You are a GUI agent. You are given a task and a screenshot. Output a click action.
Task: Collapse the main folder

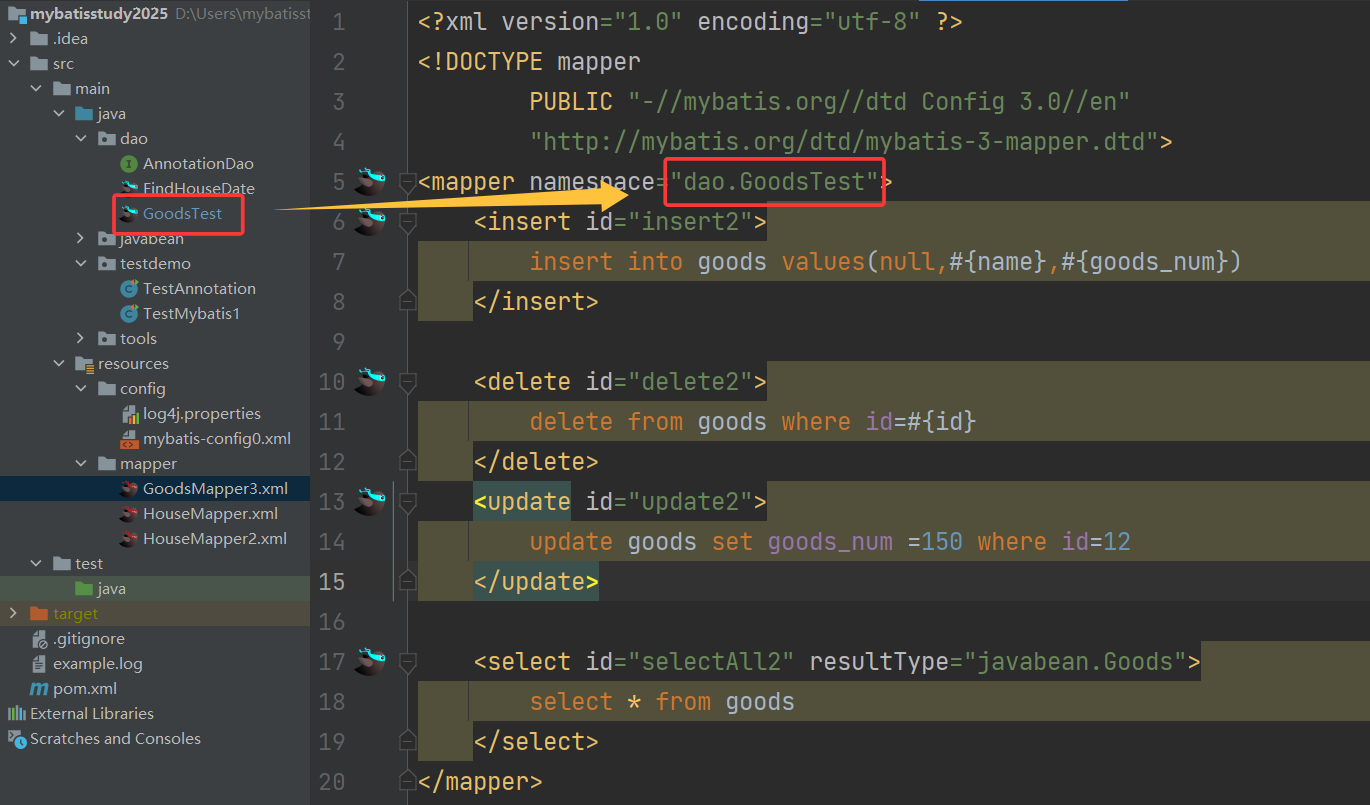[x=36, y=88]
